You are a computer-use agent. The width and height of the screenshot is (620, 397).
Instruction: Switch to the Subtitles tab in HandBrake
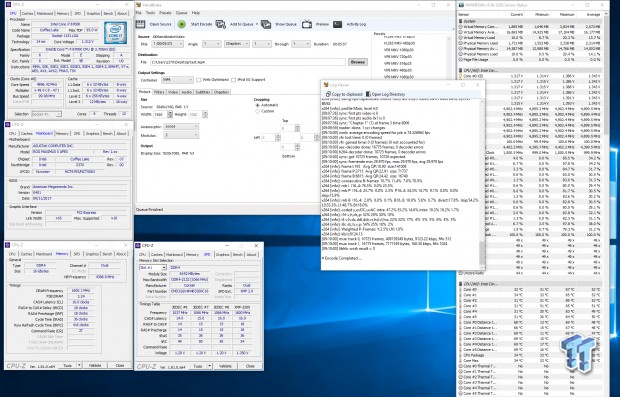203,92
